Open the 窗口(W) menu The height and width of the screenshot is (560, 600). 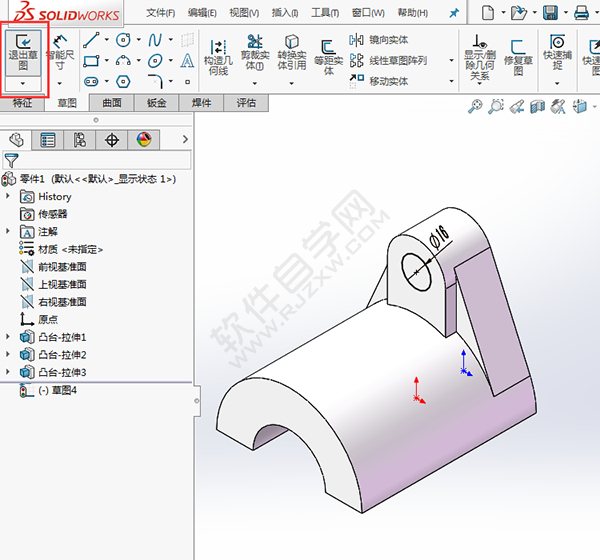[x=368, y=13]
